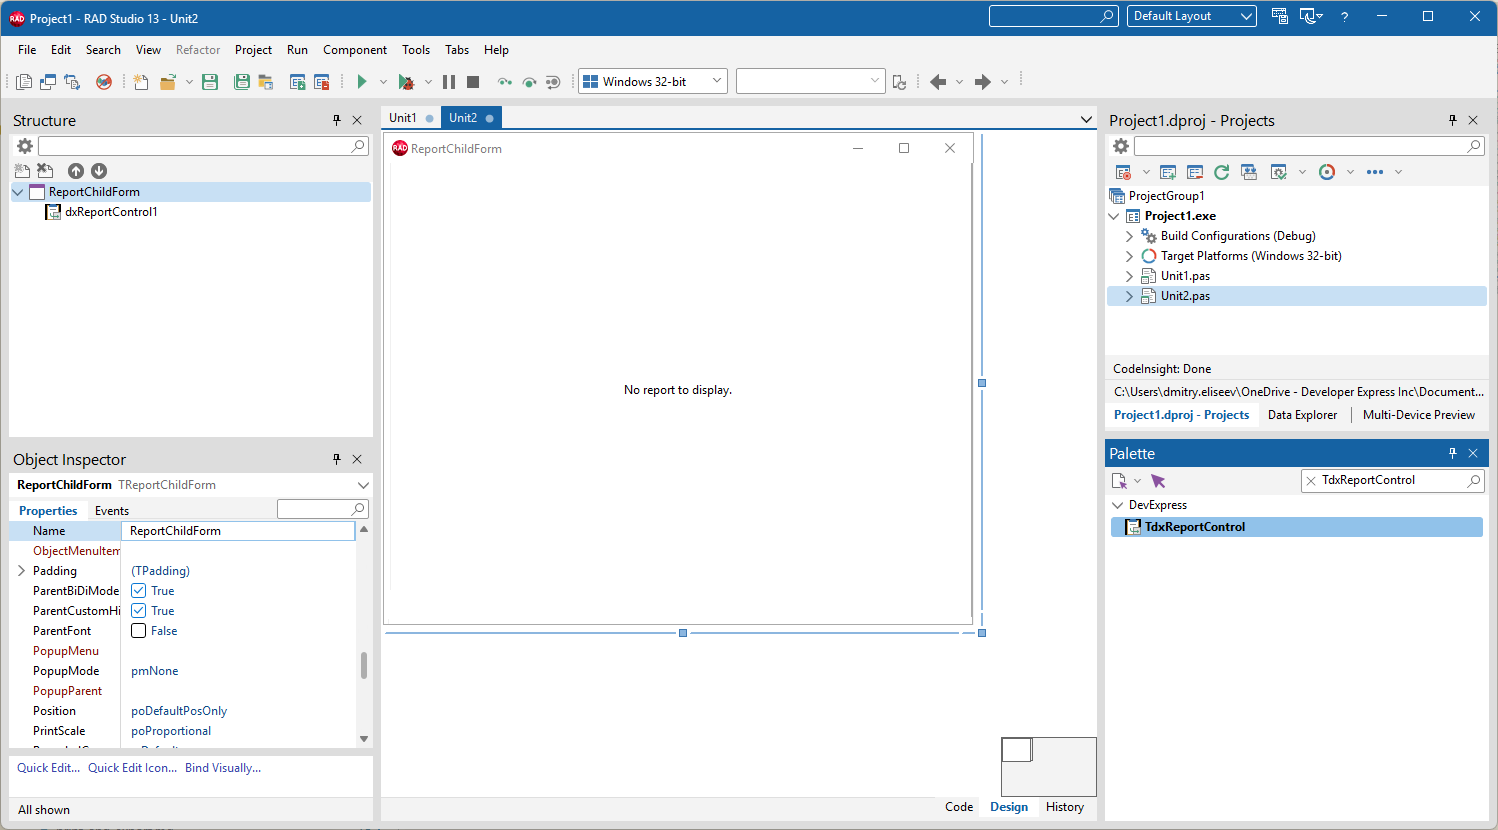Click Add New Project icon in Projects panel
The width and height of the screenshot is (1498, 830).
point(1168,172)
